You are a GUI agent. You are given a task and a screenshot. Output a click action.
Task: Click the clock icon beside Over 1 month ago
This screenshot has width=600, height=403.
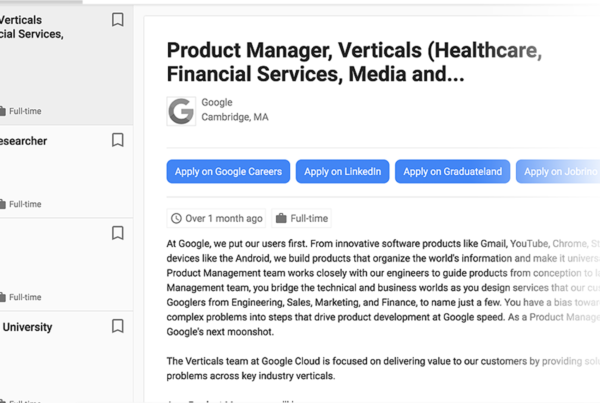[x=176, y=218]
